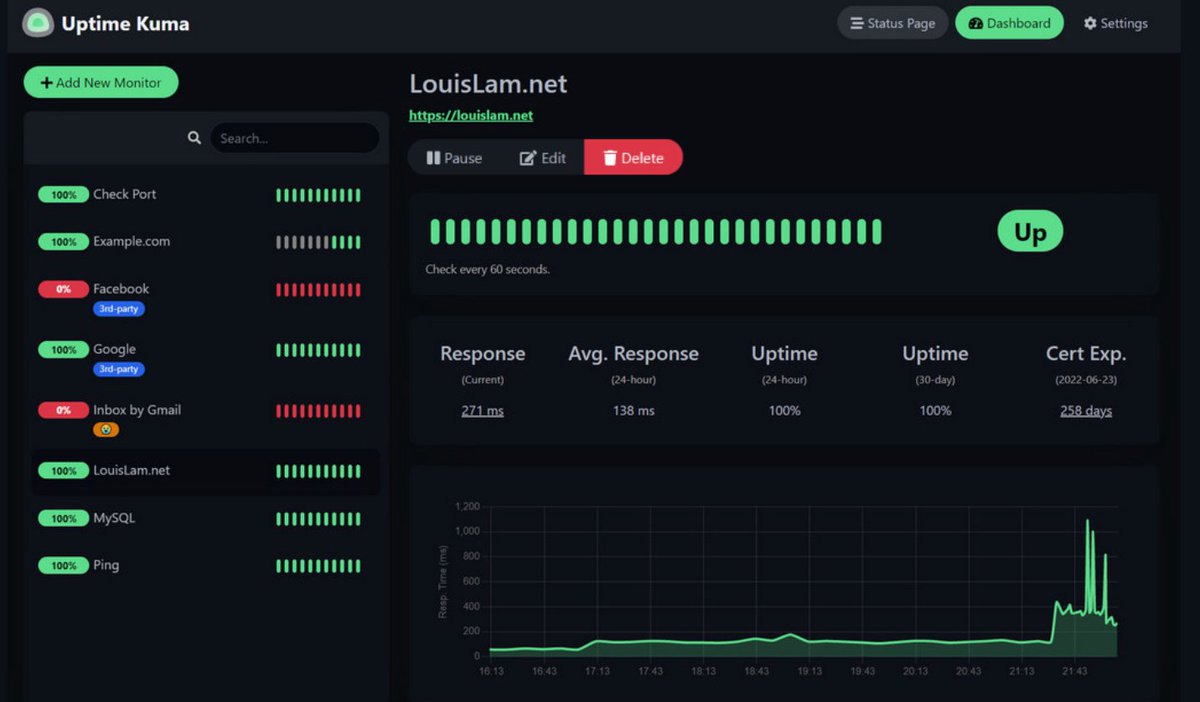Open the Status Page

coord(892,22)
